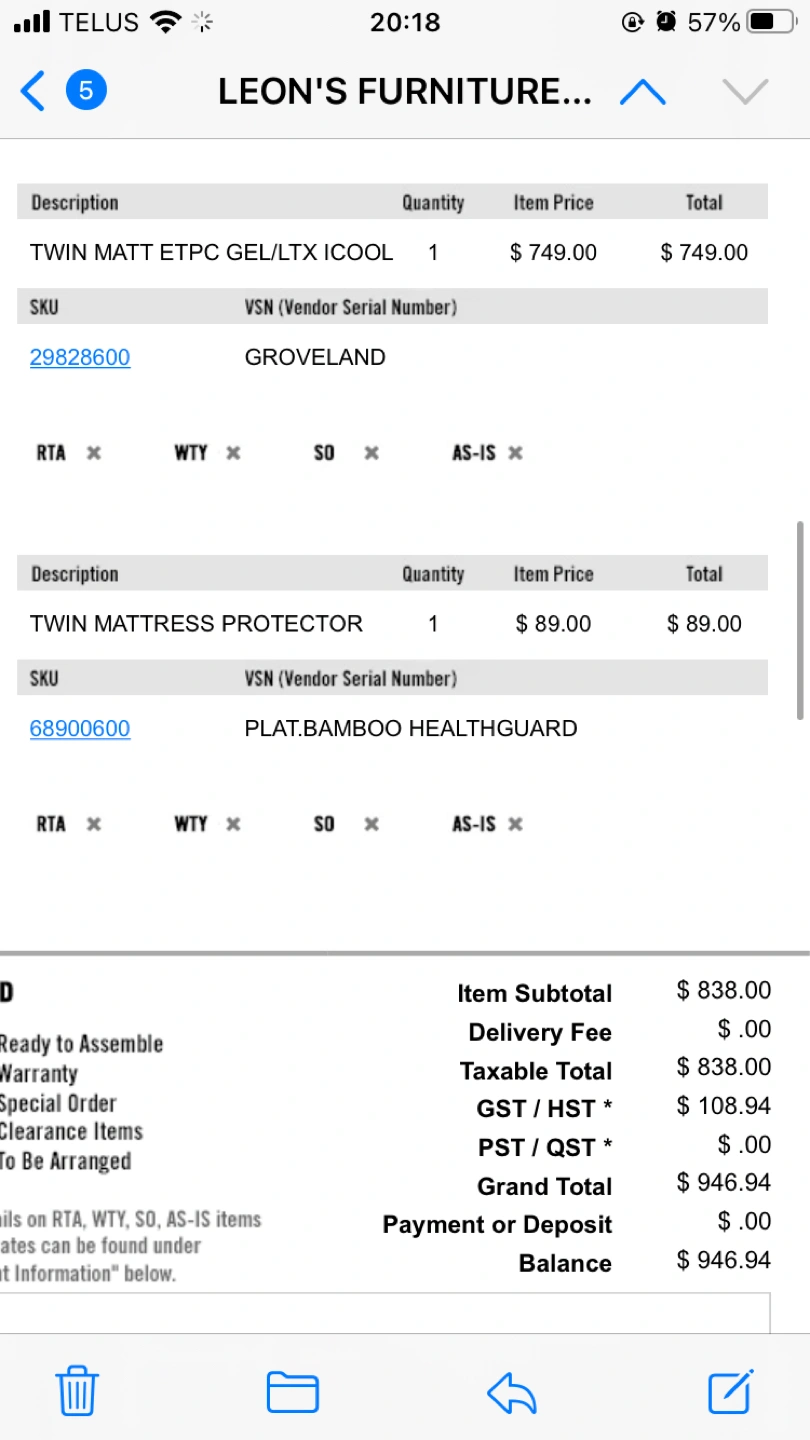This screenshot has width=810, height=1440.
Task: Tap the reply arrow icon
Action: 512,1392
